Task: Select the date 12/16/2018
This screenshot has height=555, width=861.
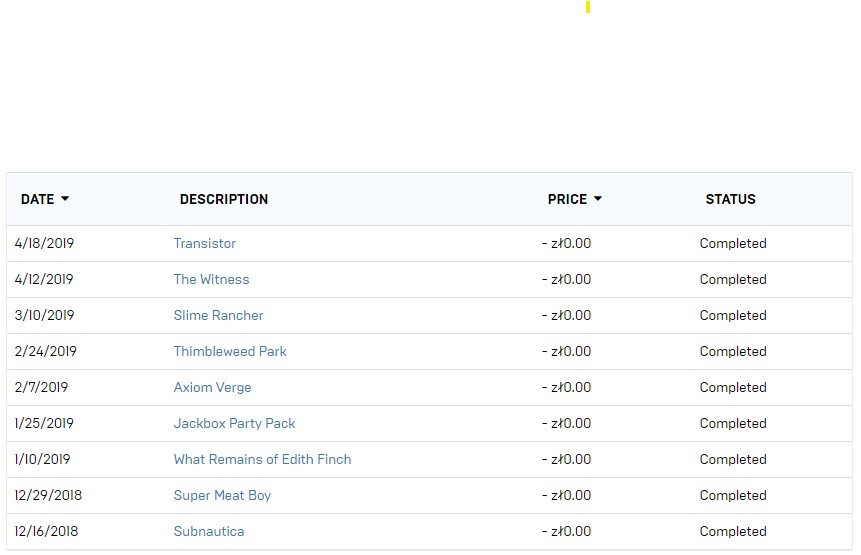Action: (x=47, y=531)
